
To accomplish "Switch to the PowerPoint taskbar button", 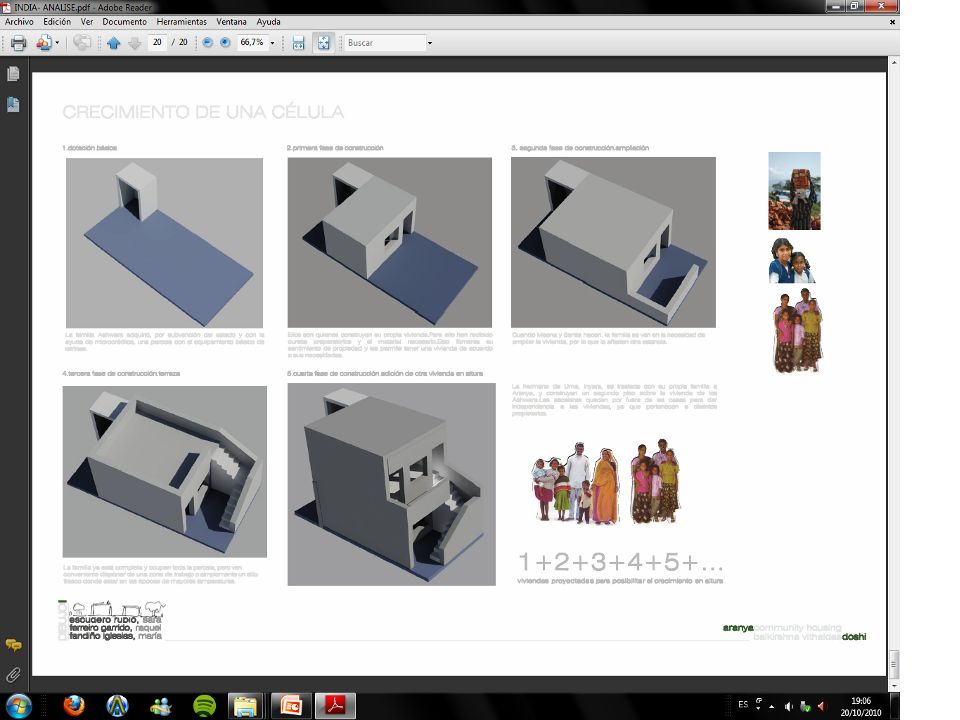I will 291,706.
